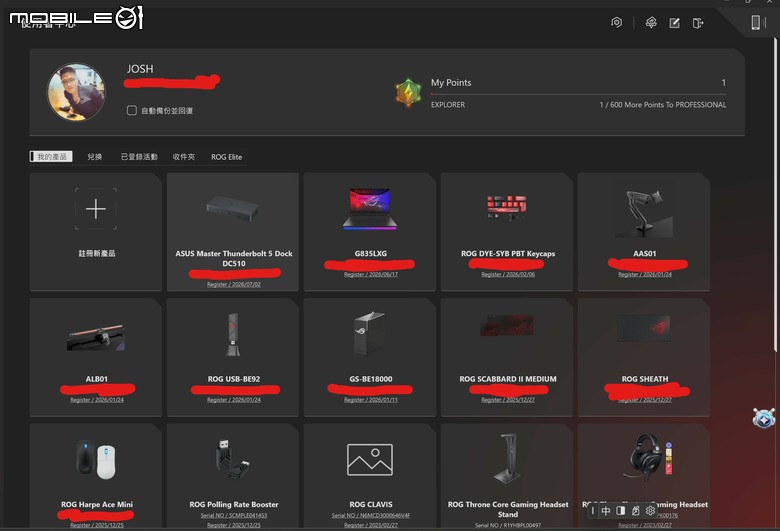
Task: Click the 註冊新產品 label
Action: click(97, 253)
